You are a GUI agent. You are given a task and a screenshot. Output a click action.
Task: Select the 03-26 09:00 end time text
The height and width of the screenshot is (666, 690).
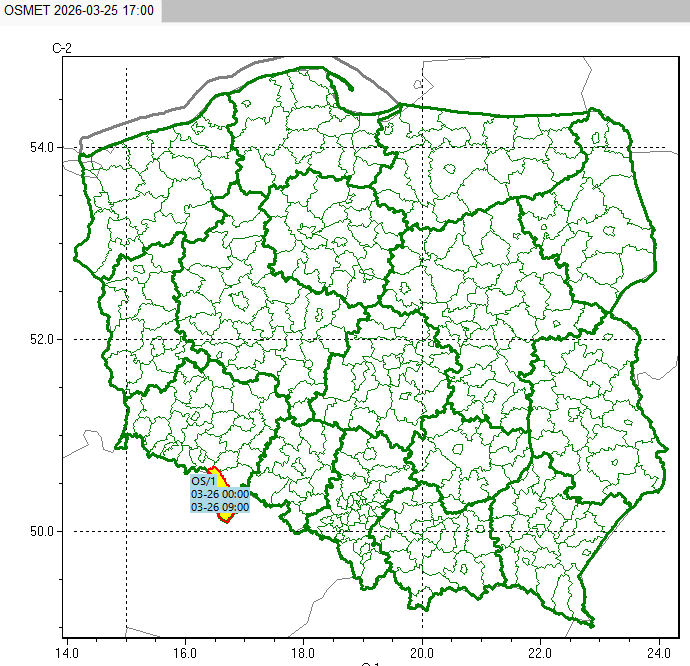[220, 507]
